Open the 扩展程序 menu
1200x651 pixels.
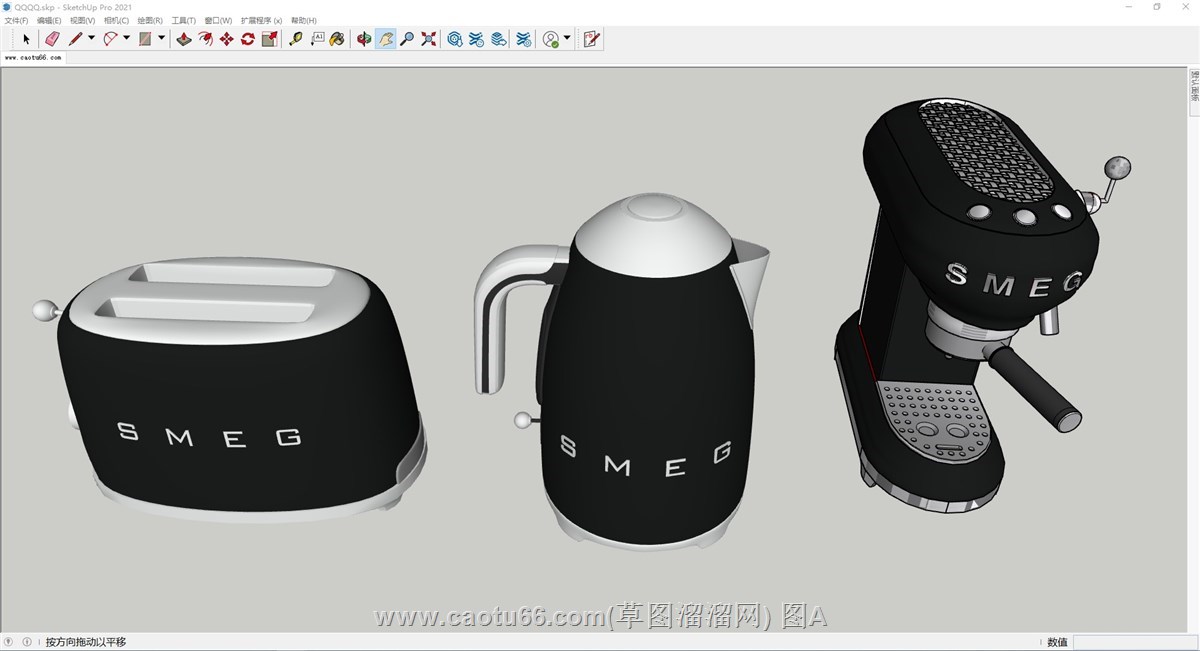point(261,20)
